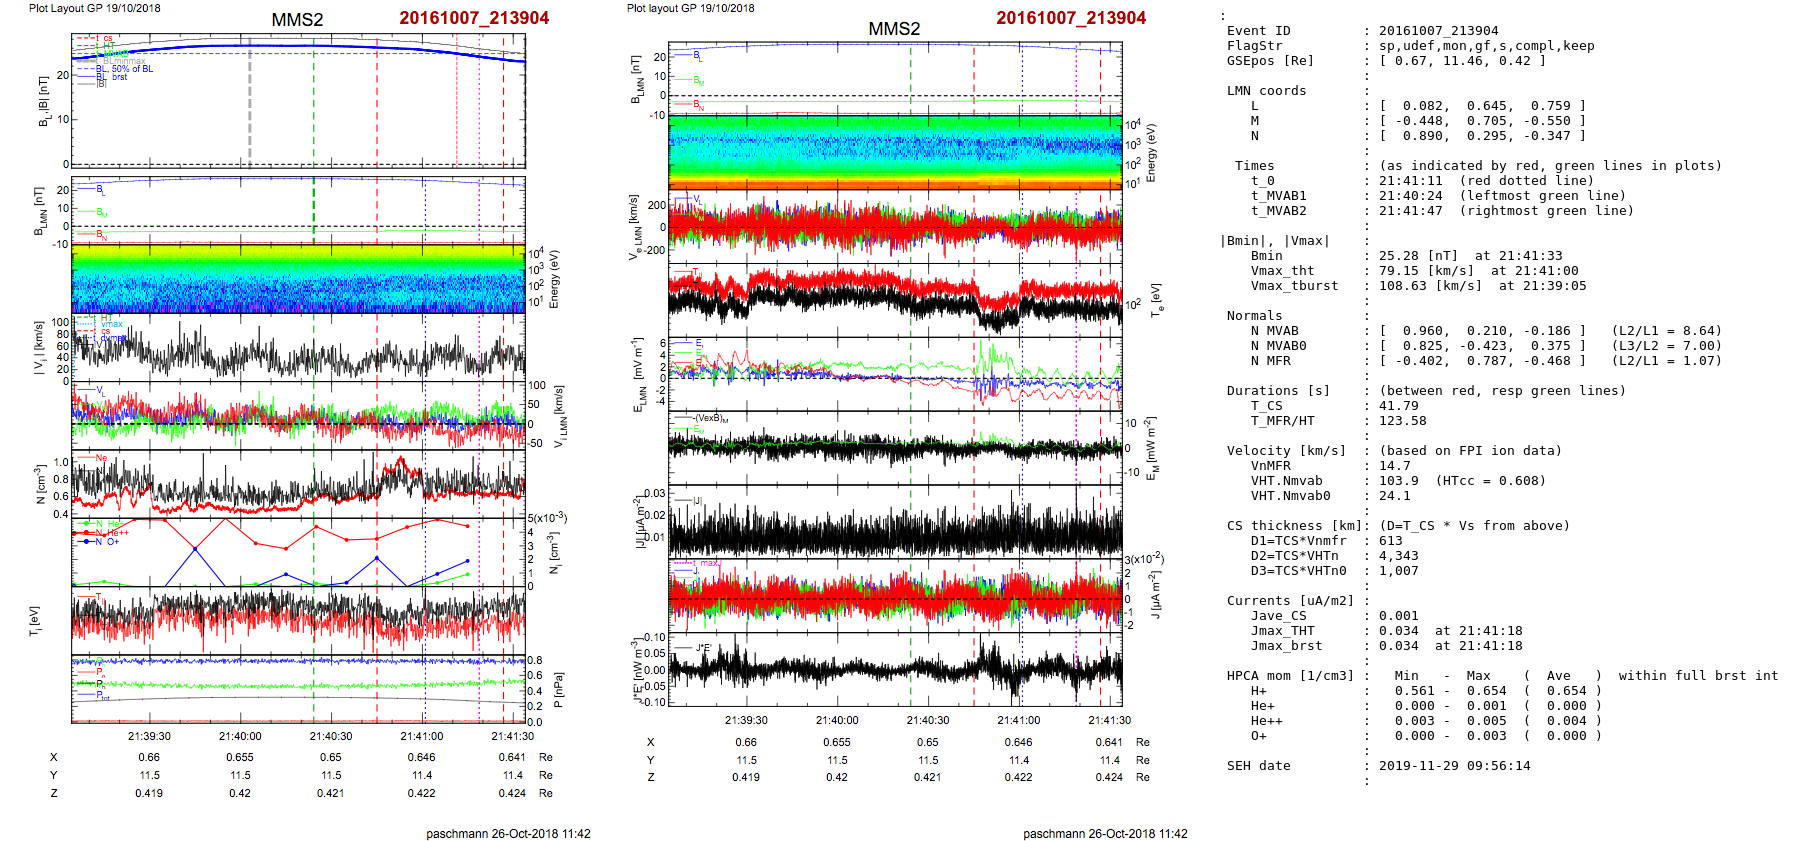Select the electron energy spectrogram in right plot

tap(895, 152)
